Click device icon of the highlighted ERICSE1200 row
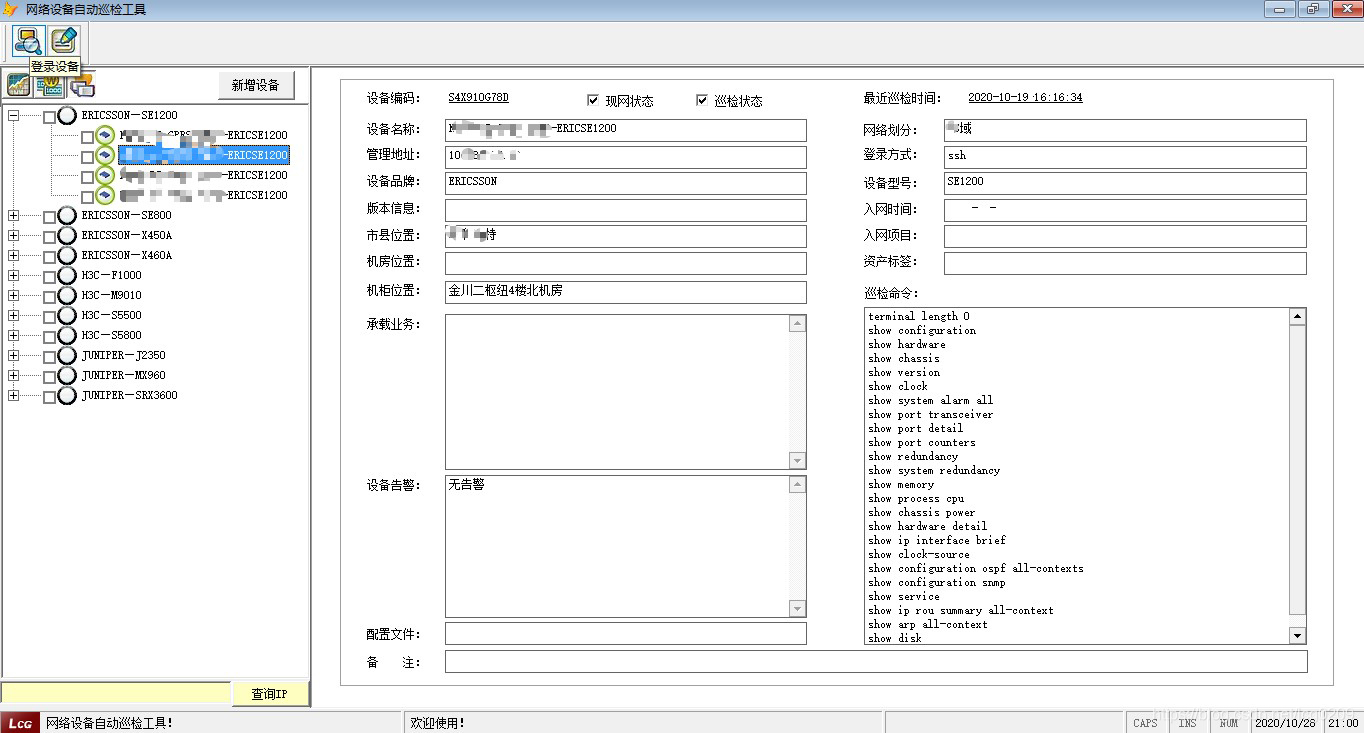 click(105, 155)
